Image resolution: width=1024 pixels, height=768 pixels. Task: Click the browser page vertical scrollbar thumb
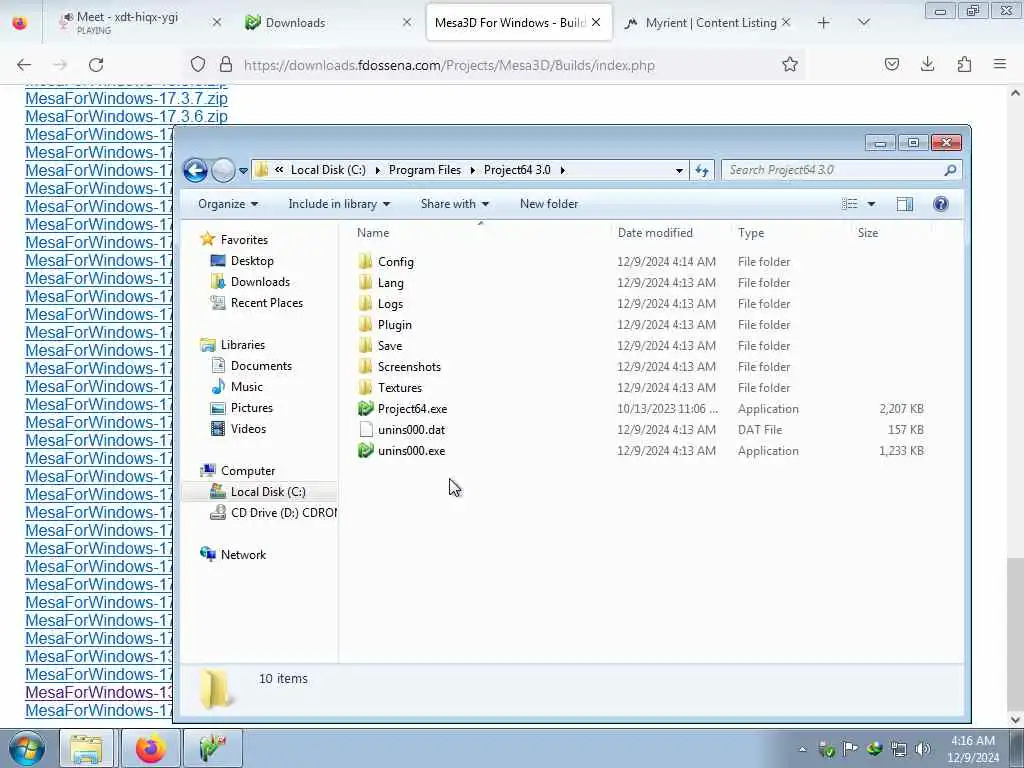(1015, 633)
